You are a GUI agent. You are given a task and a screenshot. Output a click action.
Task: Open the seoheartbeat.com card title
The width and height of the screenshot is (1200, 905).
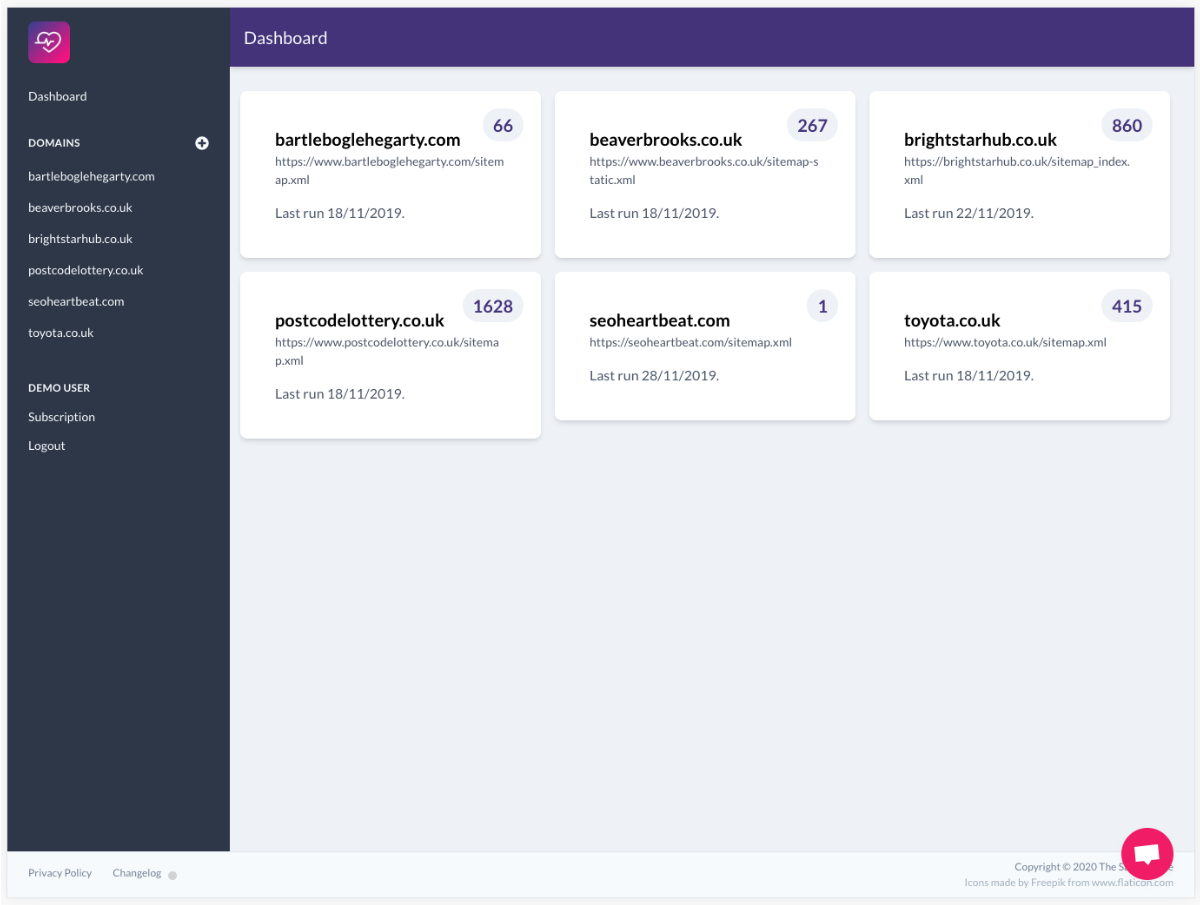coord(660,321)
